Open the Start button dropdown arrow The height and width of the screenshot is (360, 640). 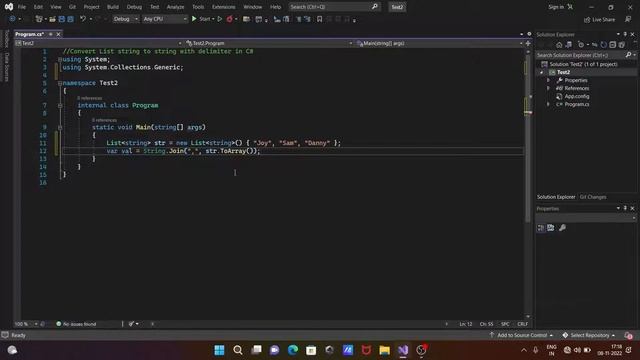(x=213, y=19)
